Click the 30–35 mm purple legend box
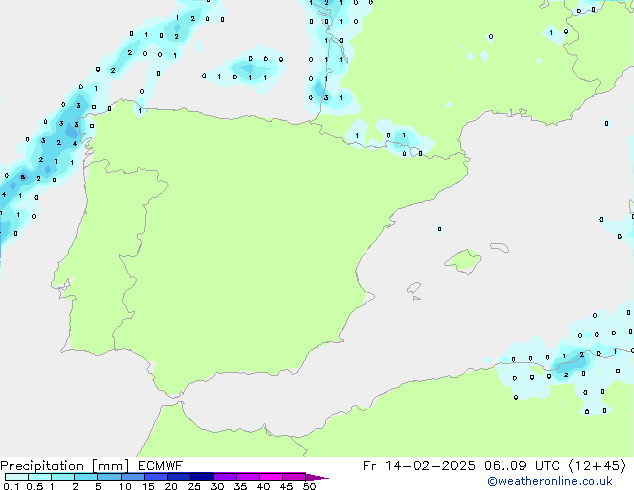 point(225,477)
